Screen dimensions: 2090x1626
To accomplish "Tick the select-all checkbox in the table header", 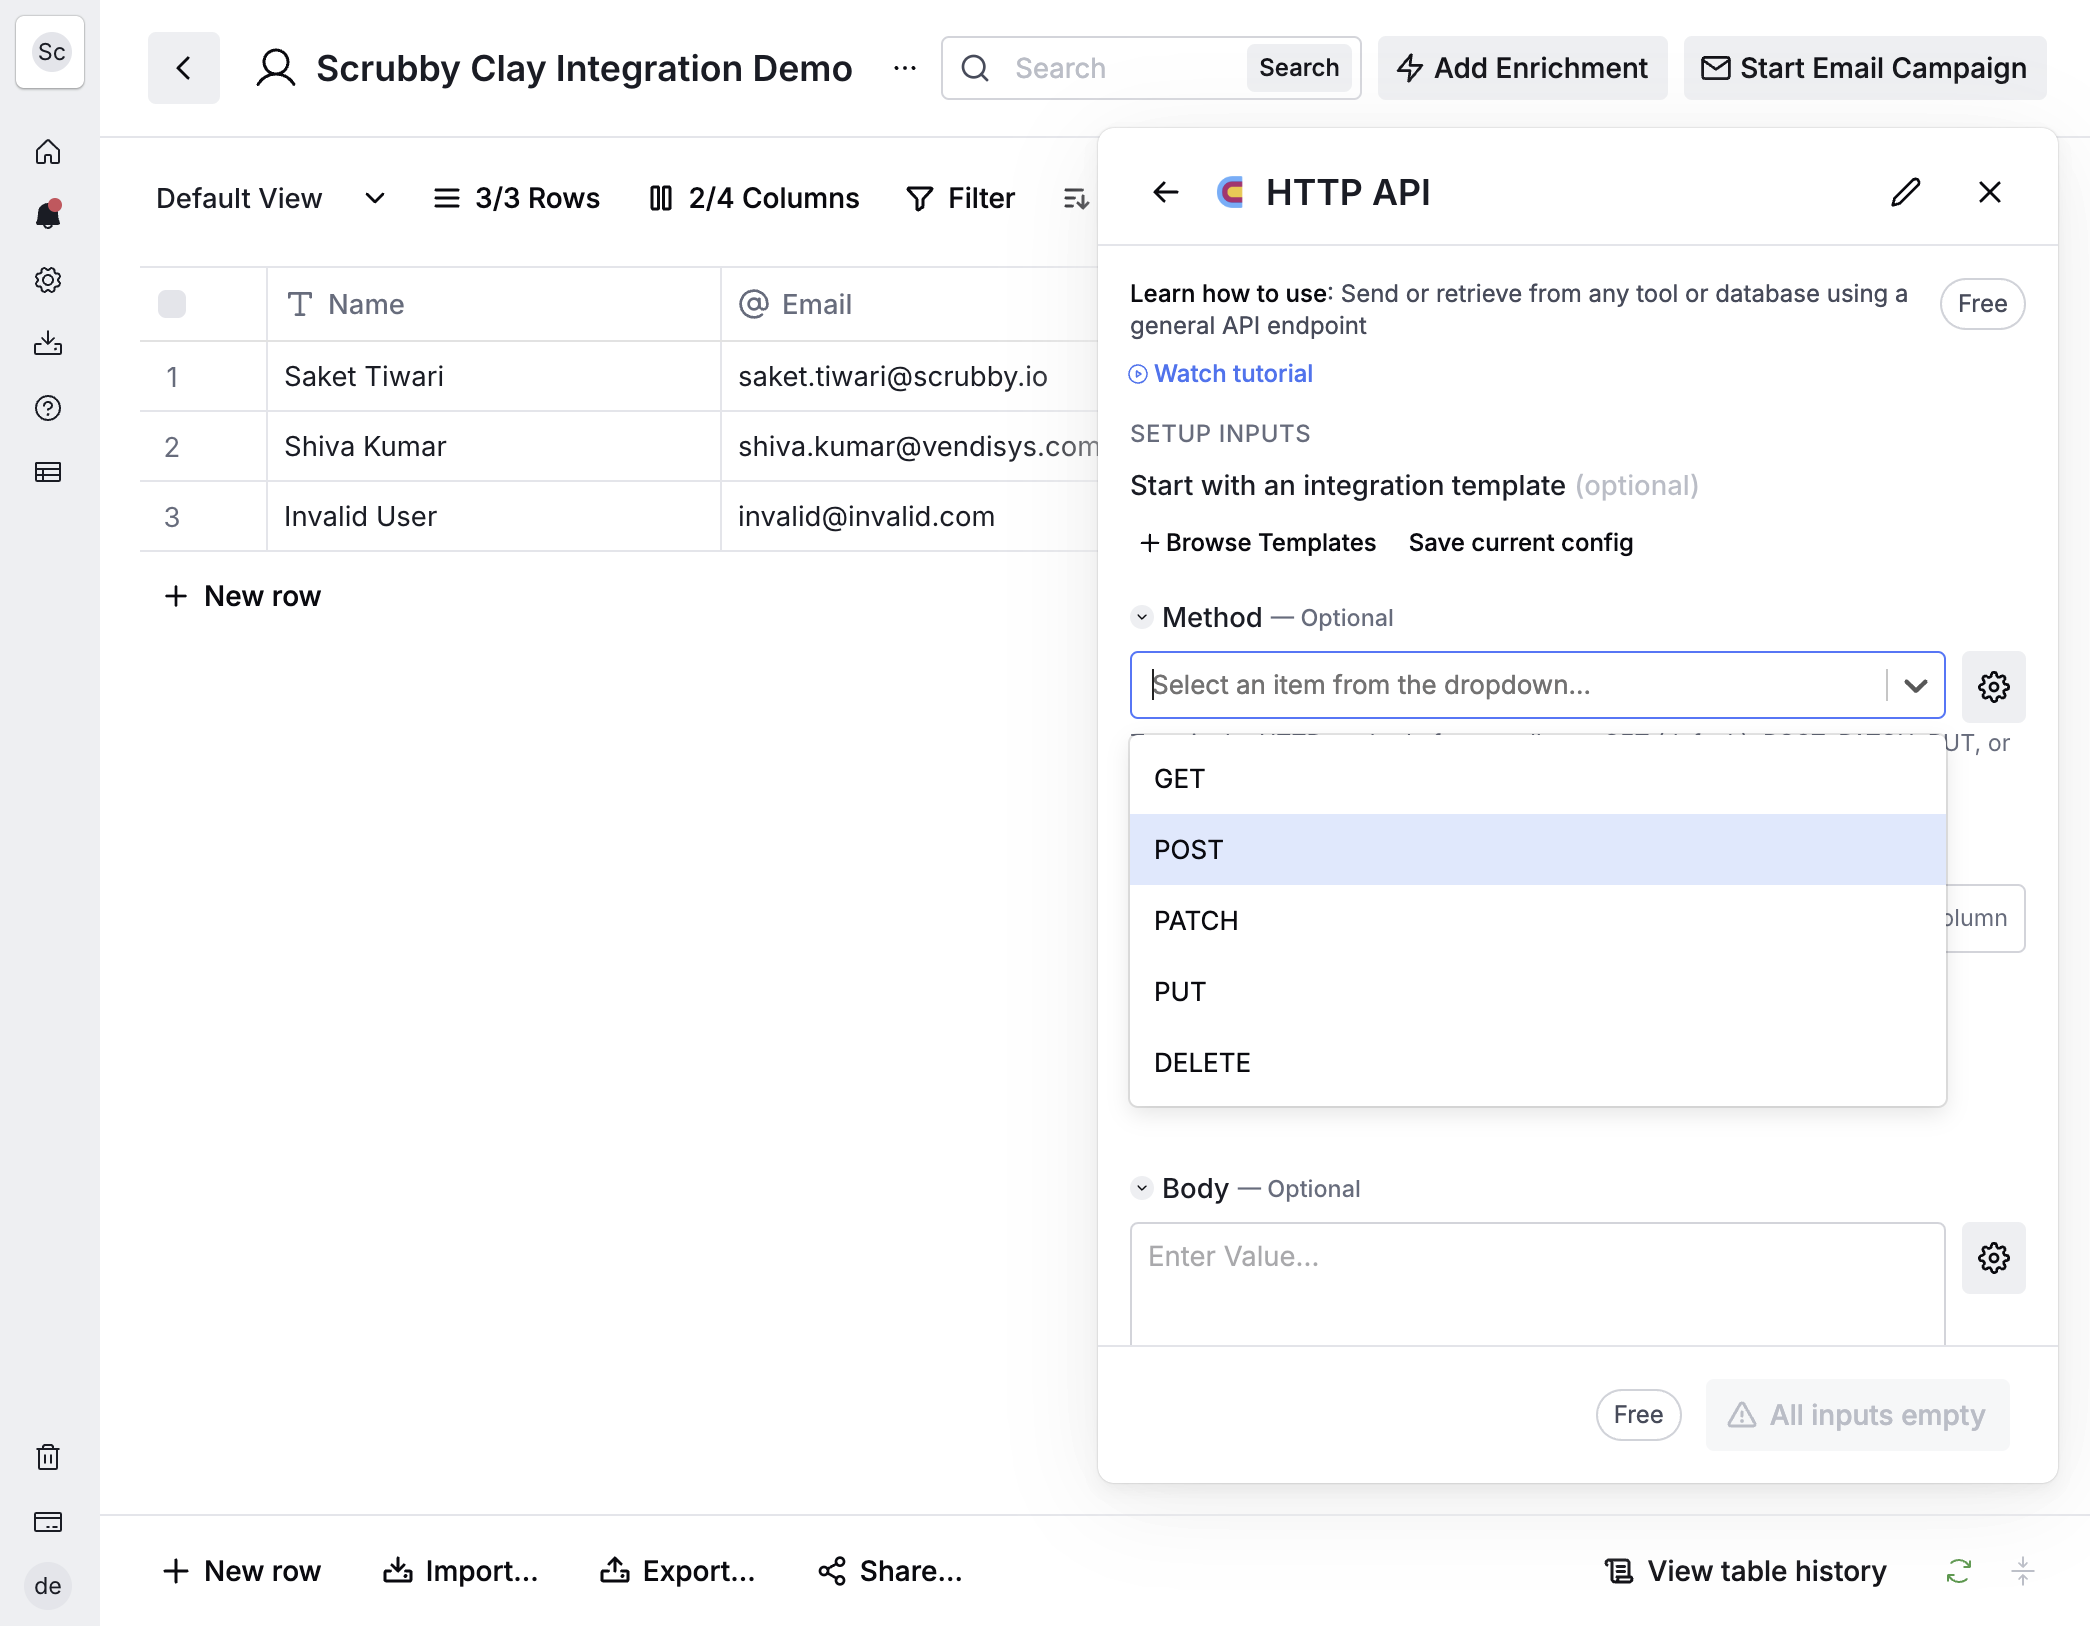I will click(x=172, y=304).
